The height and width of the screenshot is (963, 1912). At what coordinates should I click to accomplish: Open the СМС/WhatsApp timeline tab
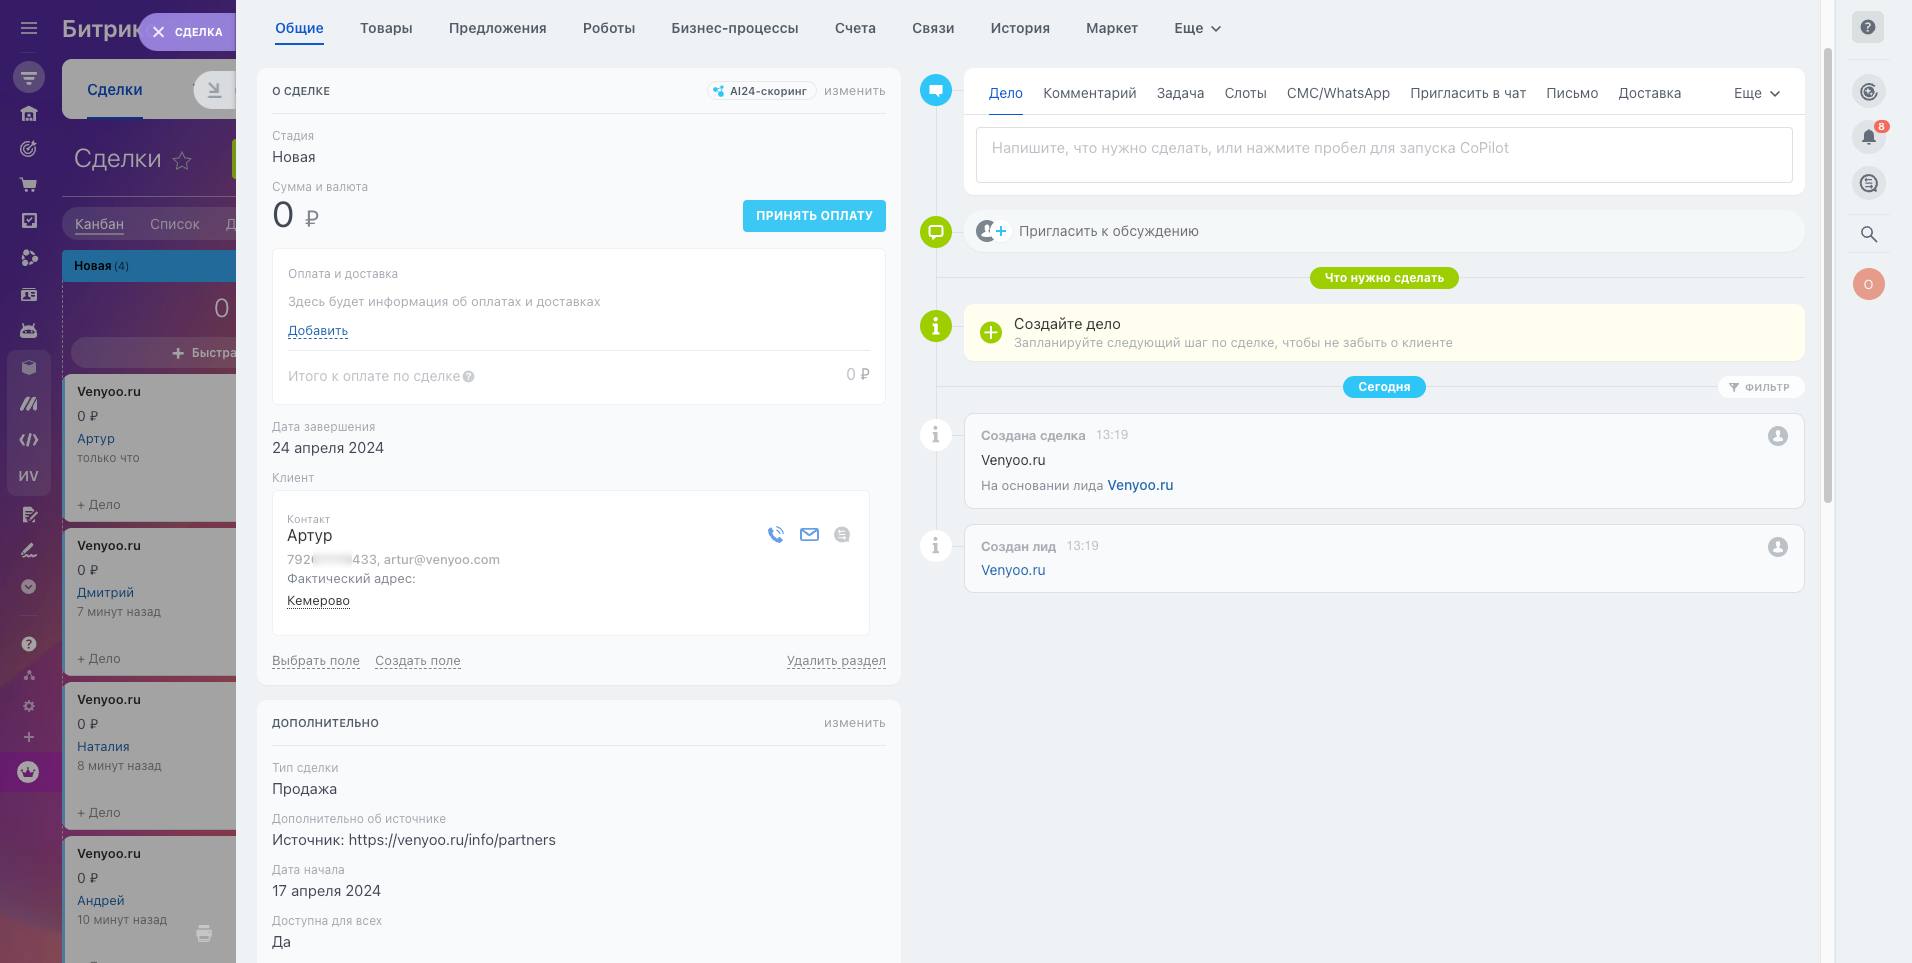(1338, 93)
